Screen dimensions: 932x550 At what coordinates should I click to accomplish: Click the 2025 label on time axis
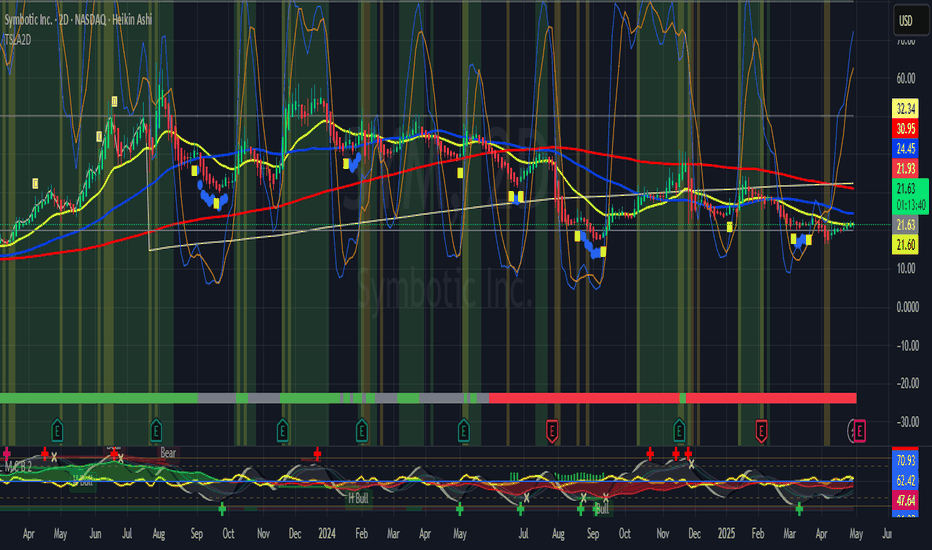pyautogui.click(x=726, y=533)
